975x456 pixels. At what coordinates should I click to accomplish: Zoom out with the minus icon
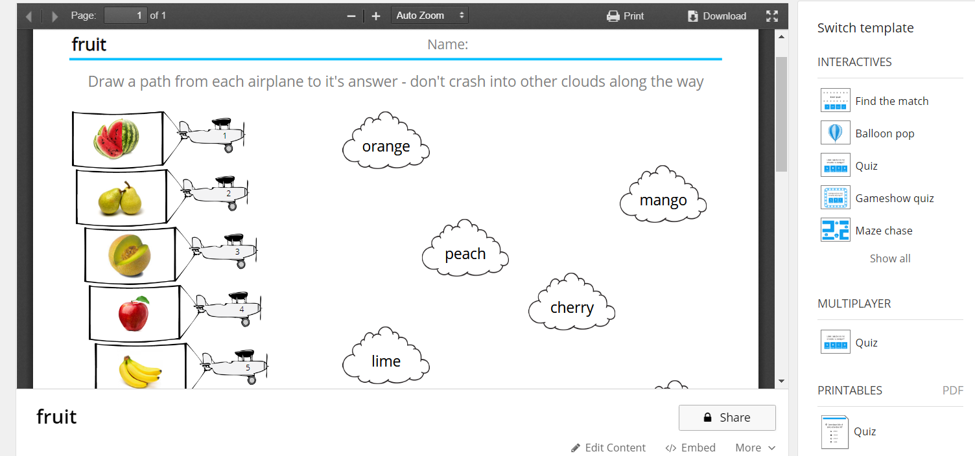[x=351, y=16]
